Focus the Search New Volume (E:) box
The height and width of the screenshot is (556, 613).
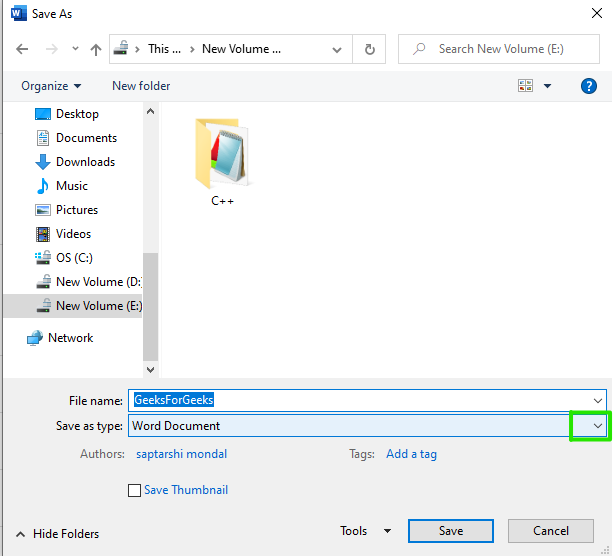(499, 49)
